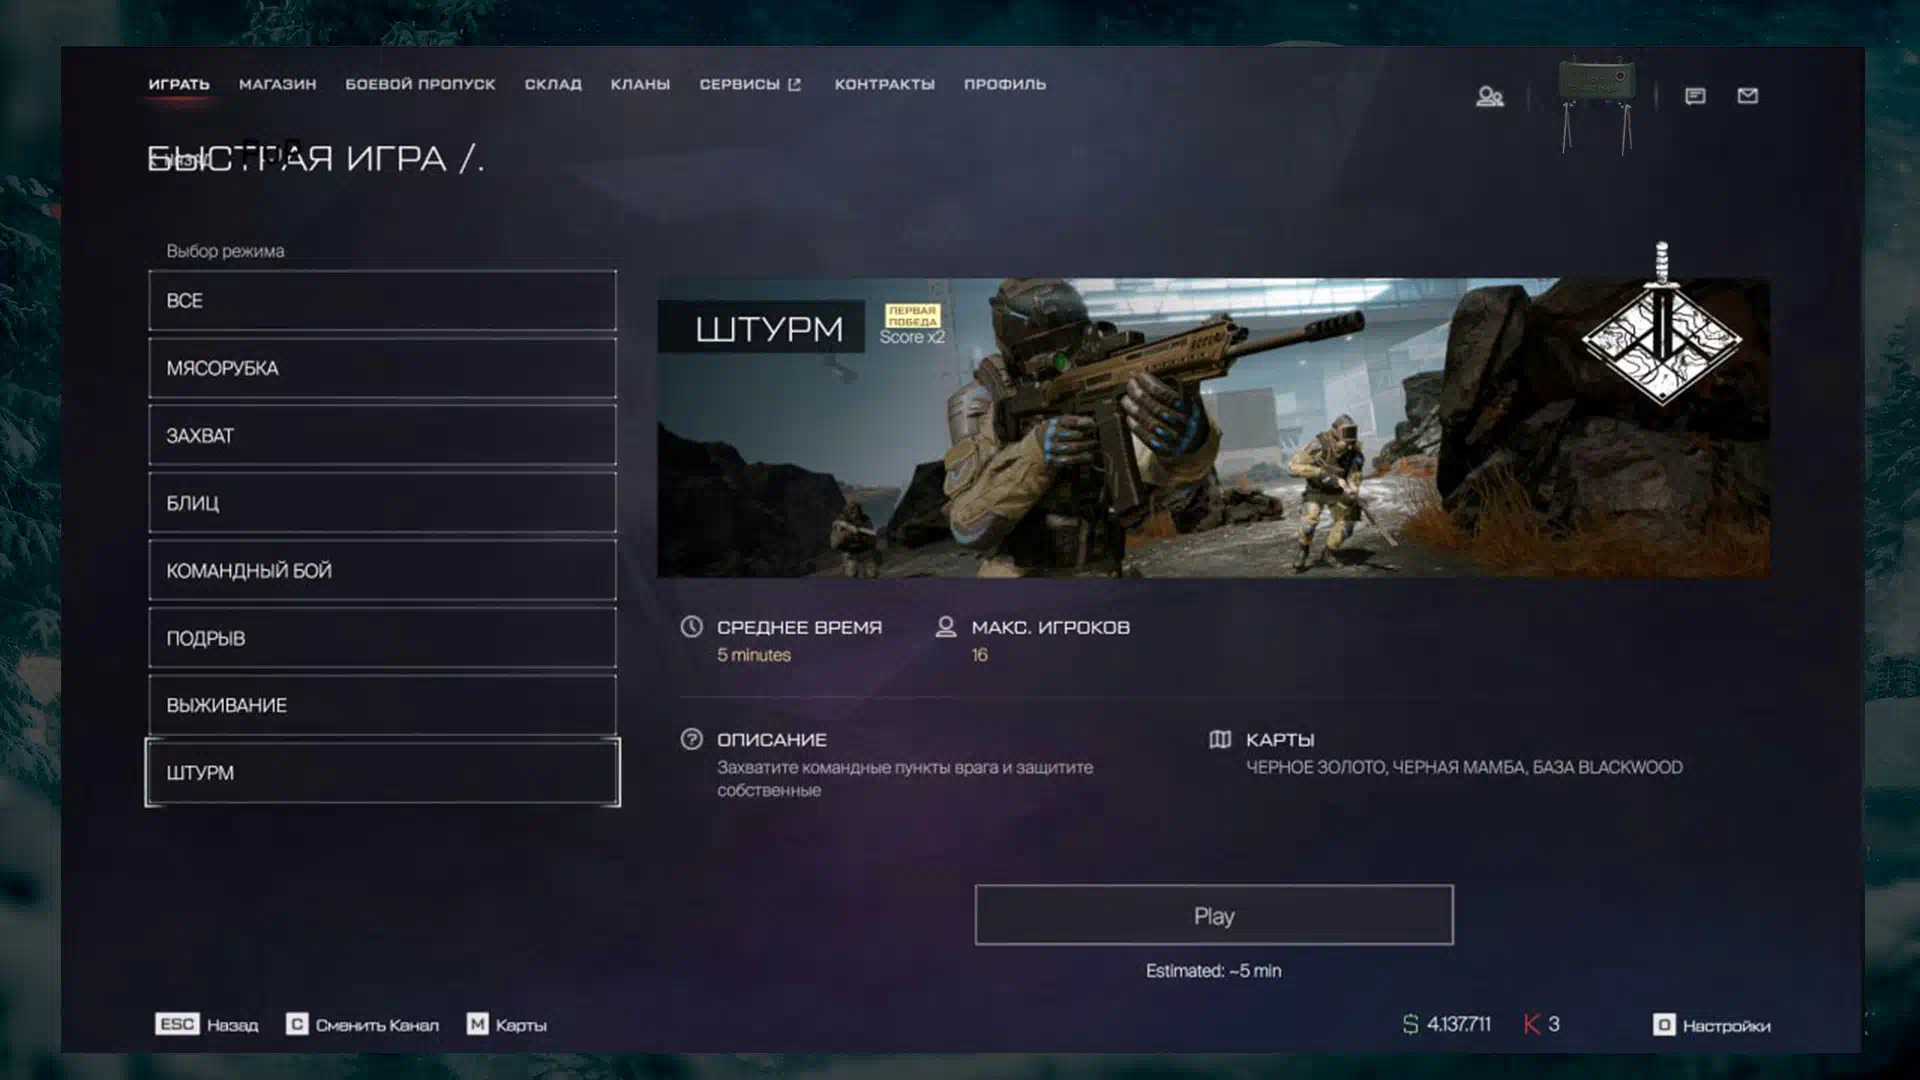Select the Командный бой mode

[382, 570]
